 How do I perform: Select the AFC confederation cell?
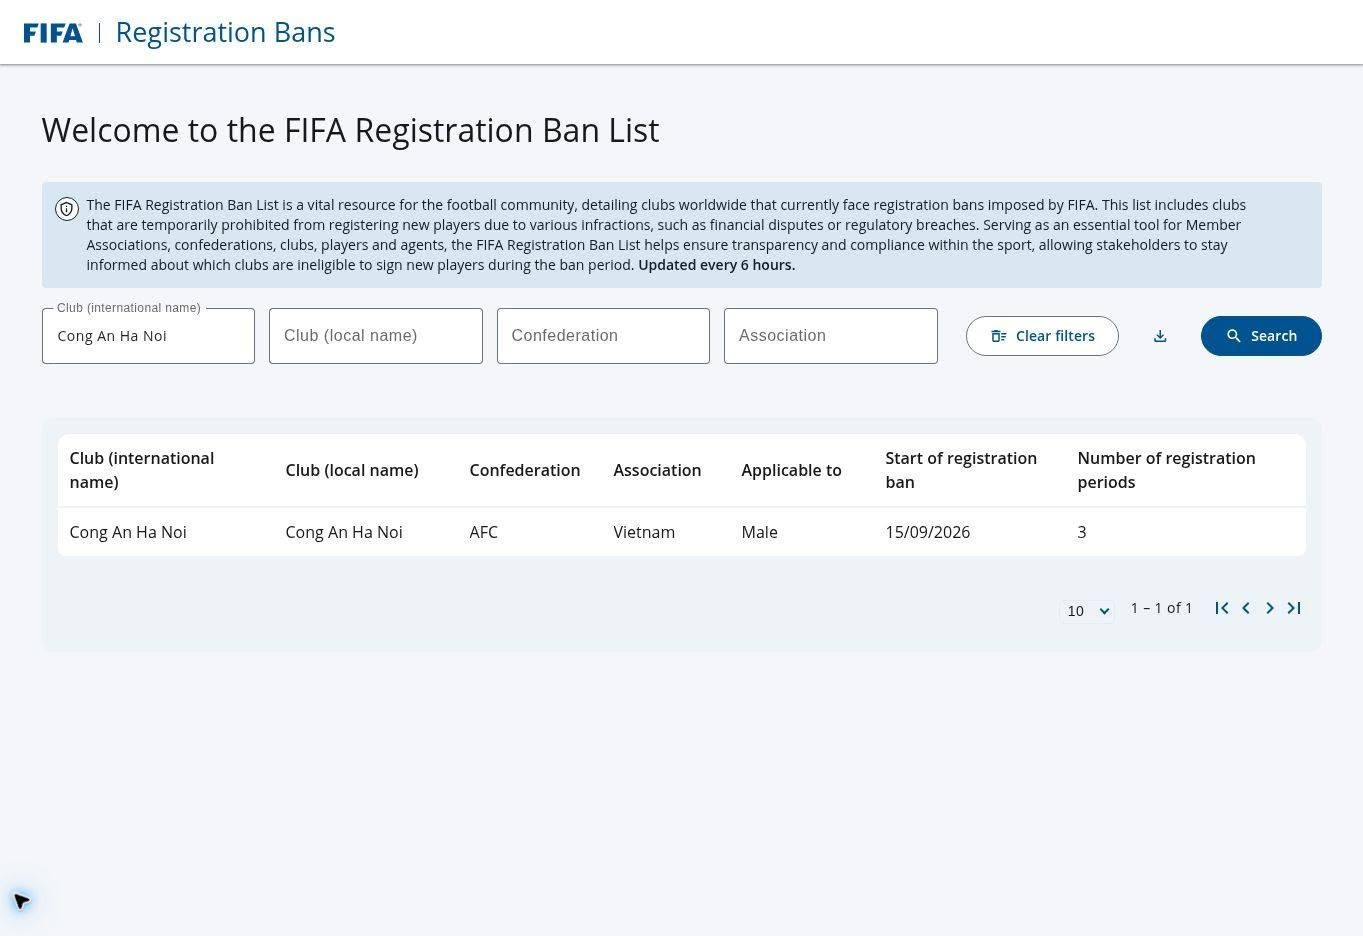pyautogui.click(x=484, y=532)
